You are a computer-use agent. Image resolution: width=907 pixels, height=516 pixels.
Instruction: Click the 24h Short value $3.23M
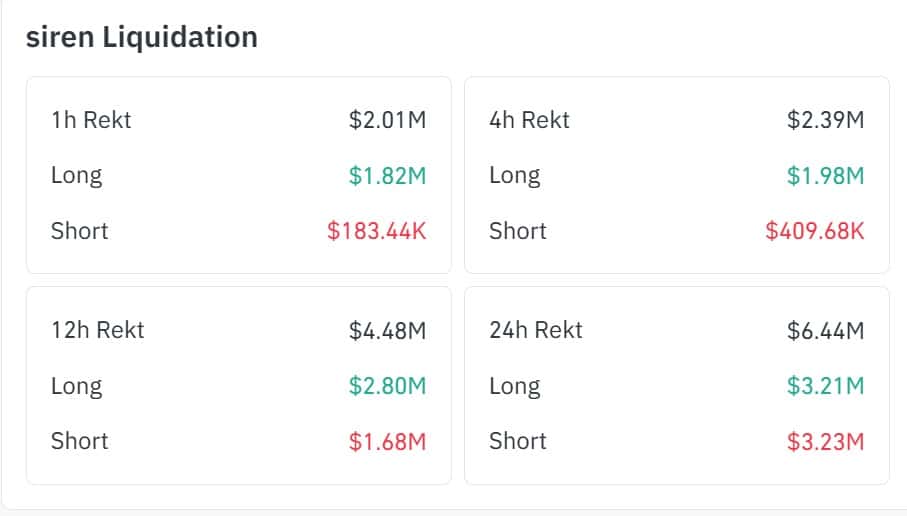point(825,441)
